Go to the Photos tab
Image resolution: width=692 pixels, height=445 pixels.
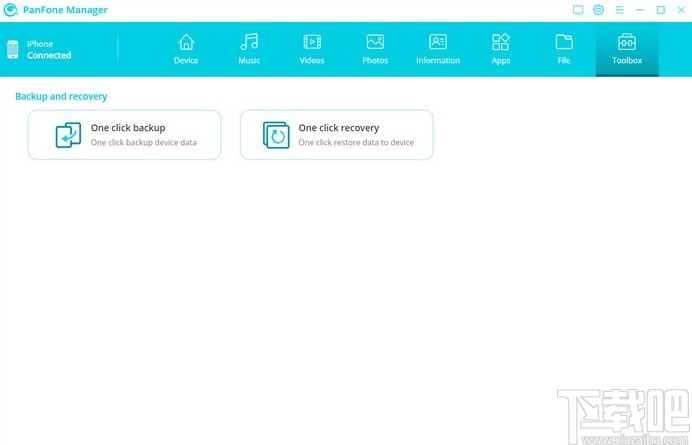tap(375, 49)
